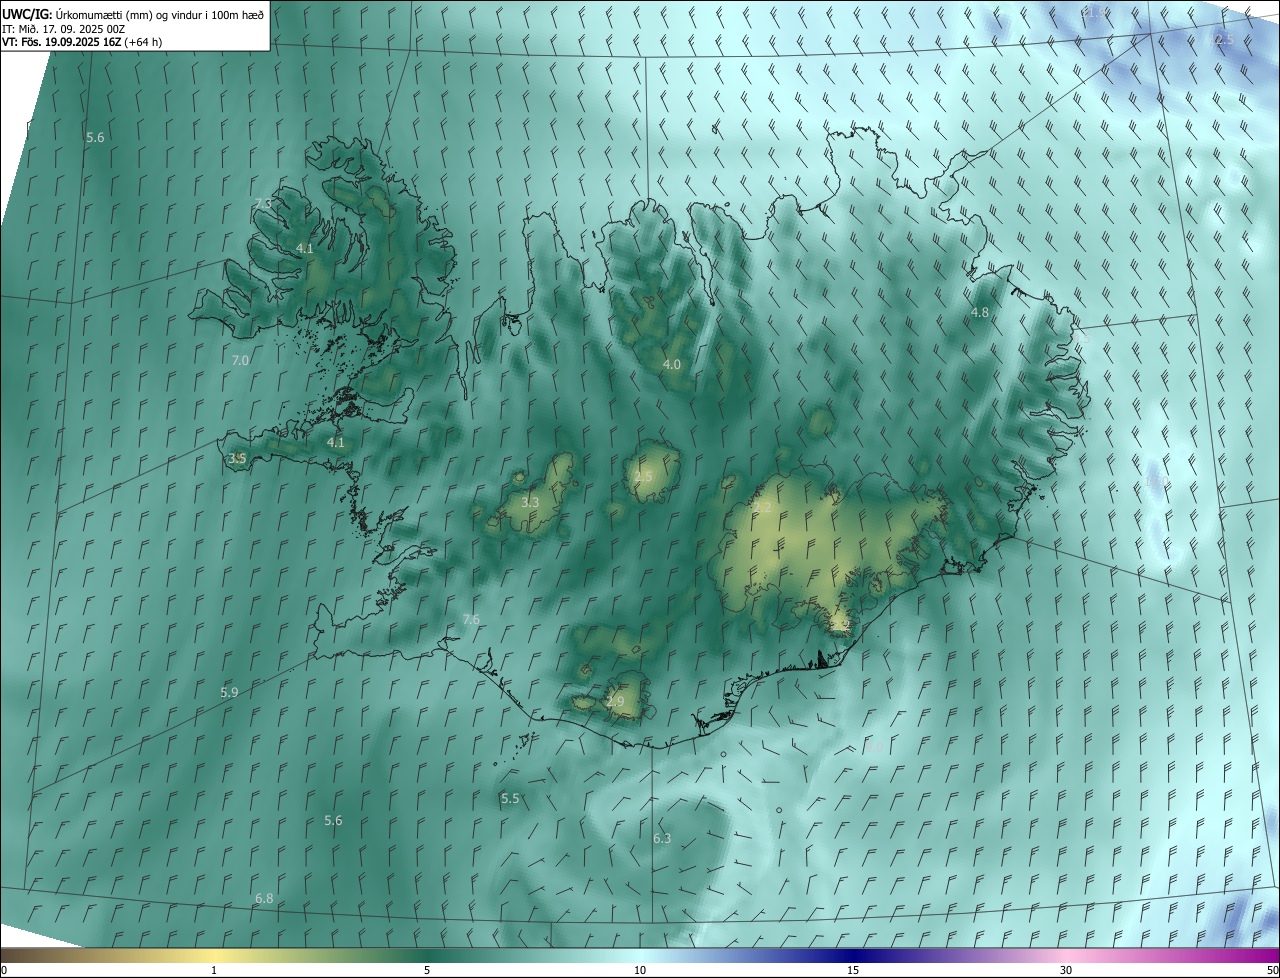Click the colorbar tick label "1"
The width and height of the screenshot is (1280, 978).
(x=214, y=970)
